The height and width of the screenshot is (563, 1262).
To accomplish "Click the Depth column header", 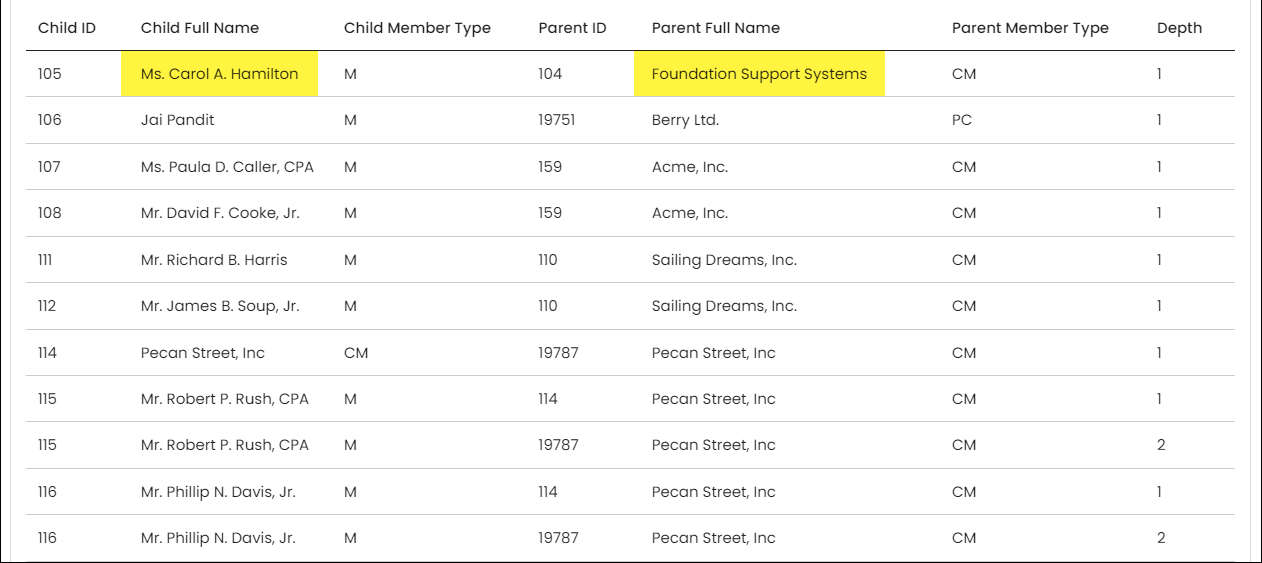I will click(1179, 28).
